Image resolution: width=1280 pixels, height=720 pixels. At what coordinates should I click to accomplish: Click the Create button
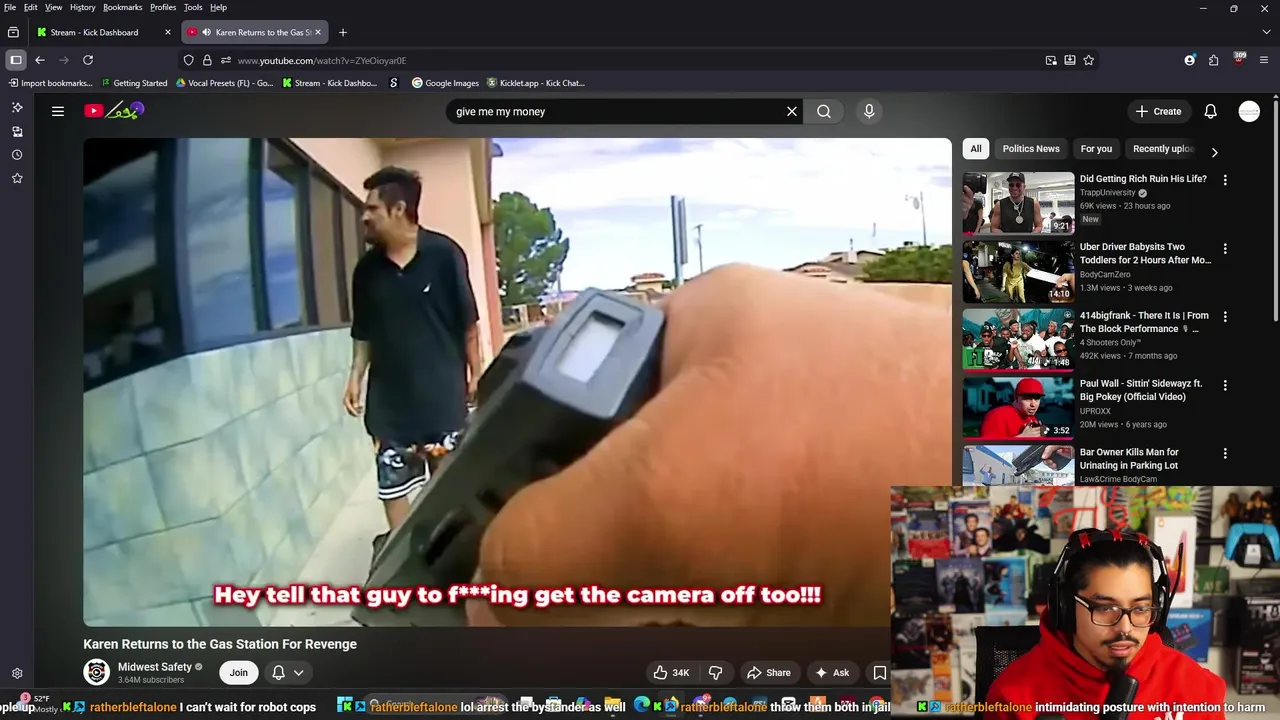1159,111
